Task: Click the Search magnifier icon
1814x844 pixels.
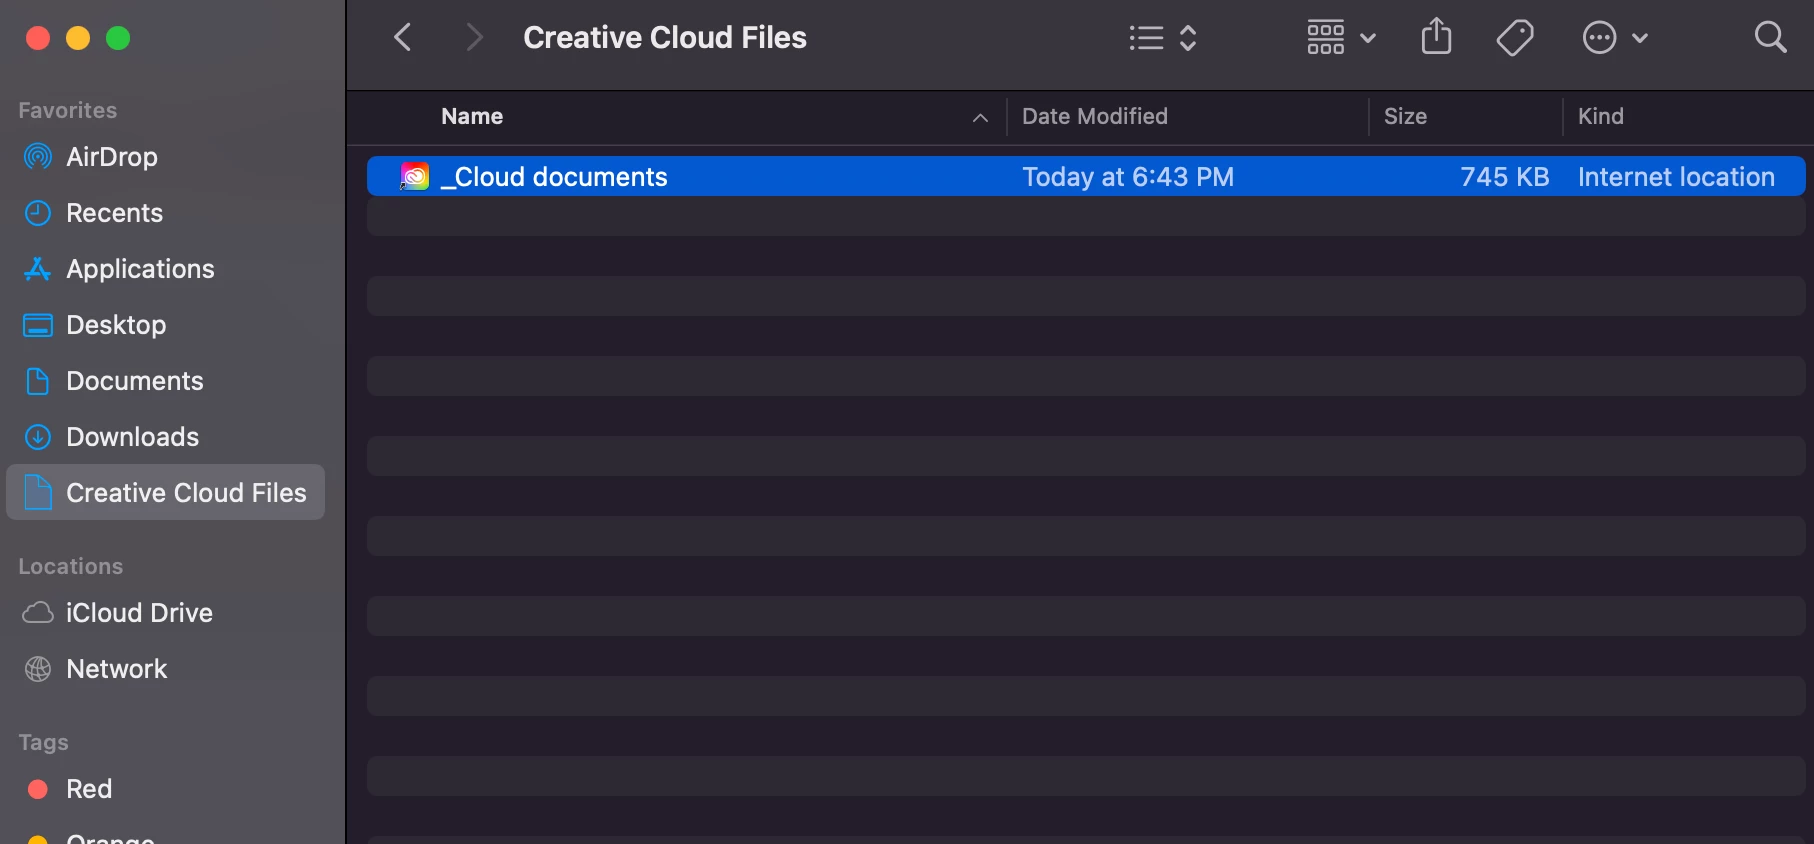Action: (x=1770, y=38)
